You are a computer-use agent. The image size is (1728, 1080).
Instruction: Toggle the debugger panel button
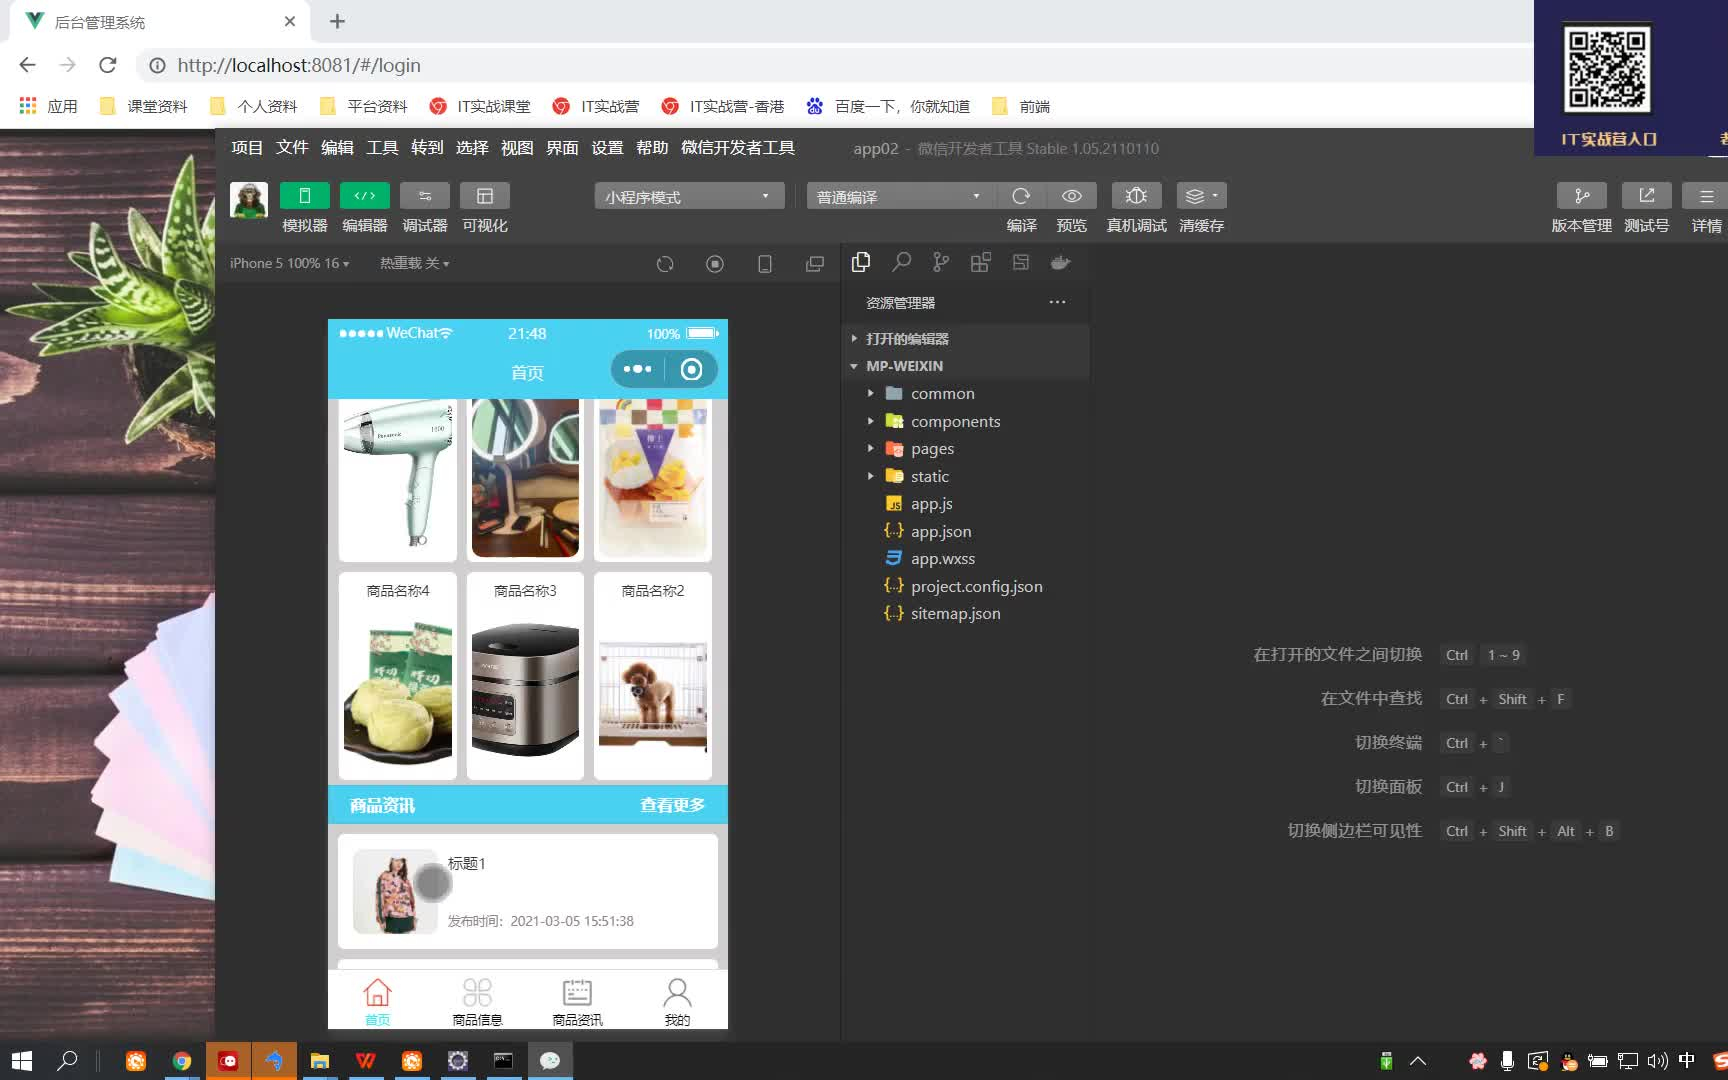pyautogui.click(x=425, y=196)
